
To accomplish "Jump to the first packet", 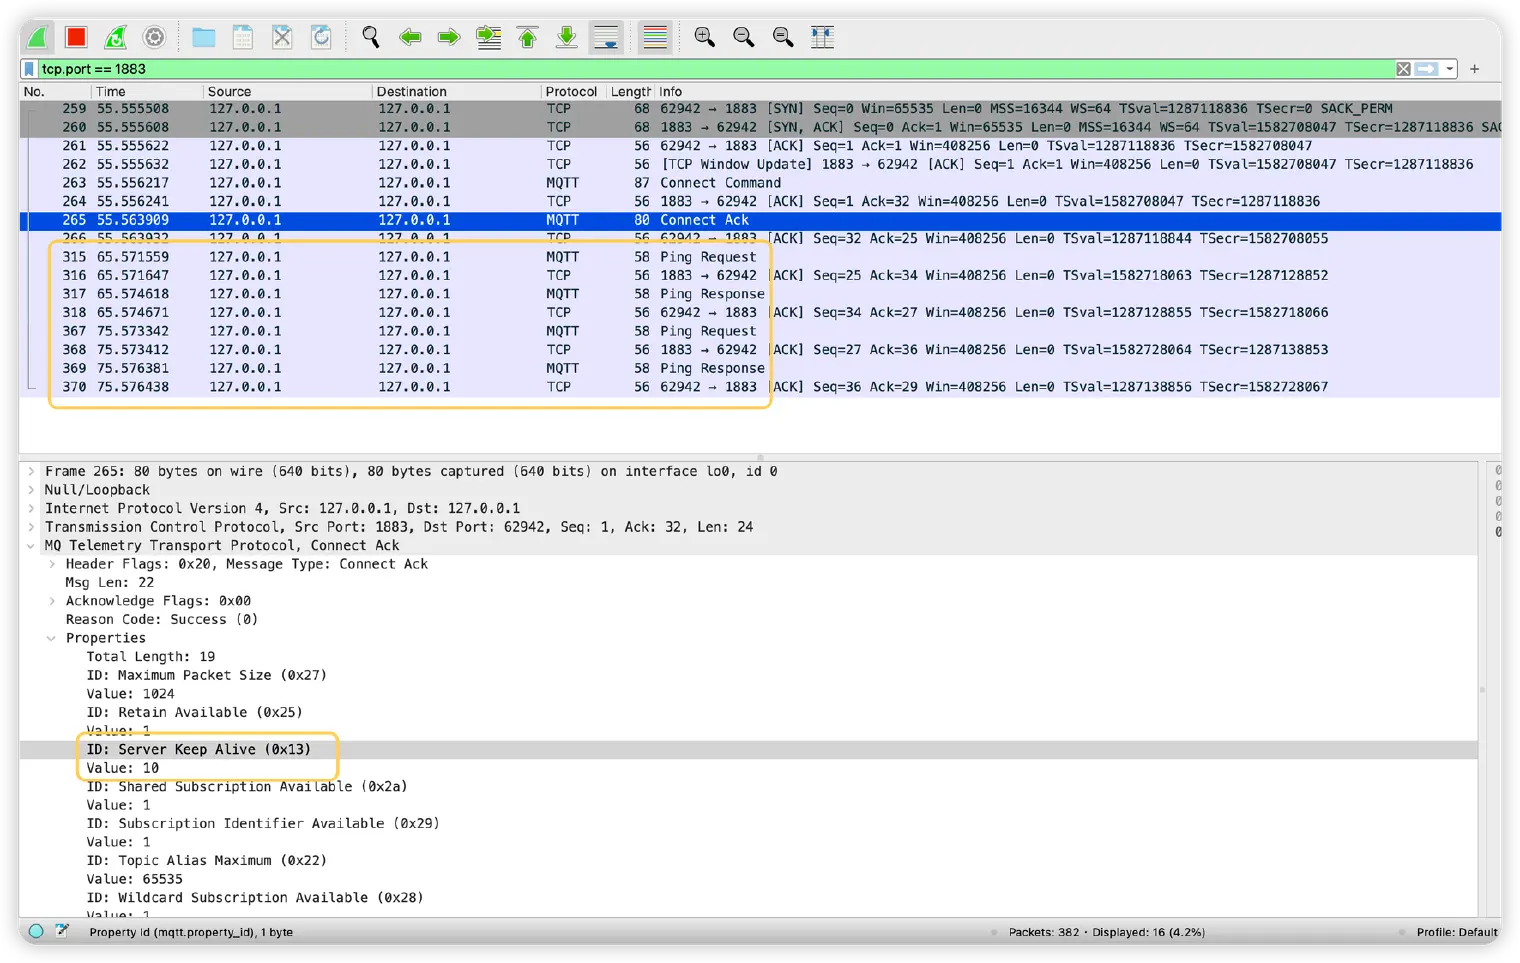I will [528, 37].
